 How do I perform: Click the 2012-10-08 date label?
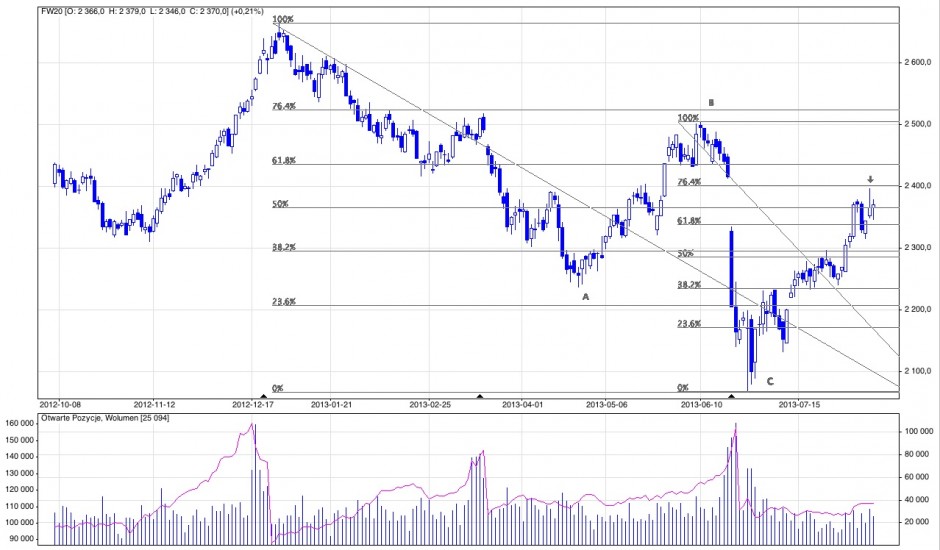[x=63, y=405]
